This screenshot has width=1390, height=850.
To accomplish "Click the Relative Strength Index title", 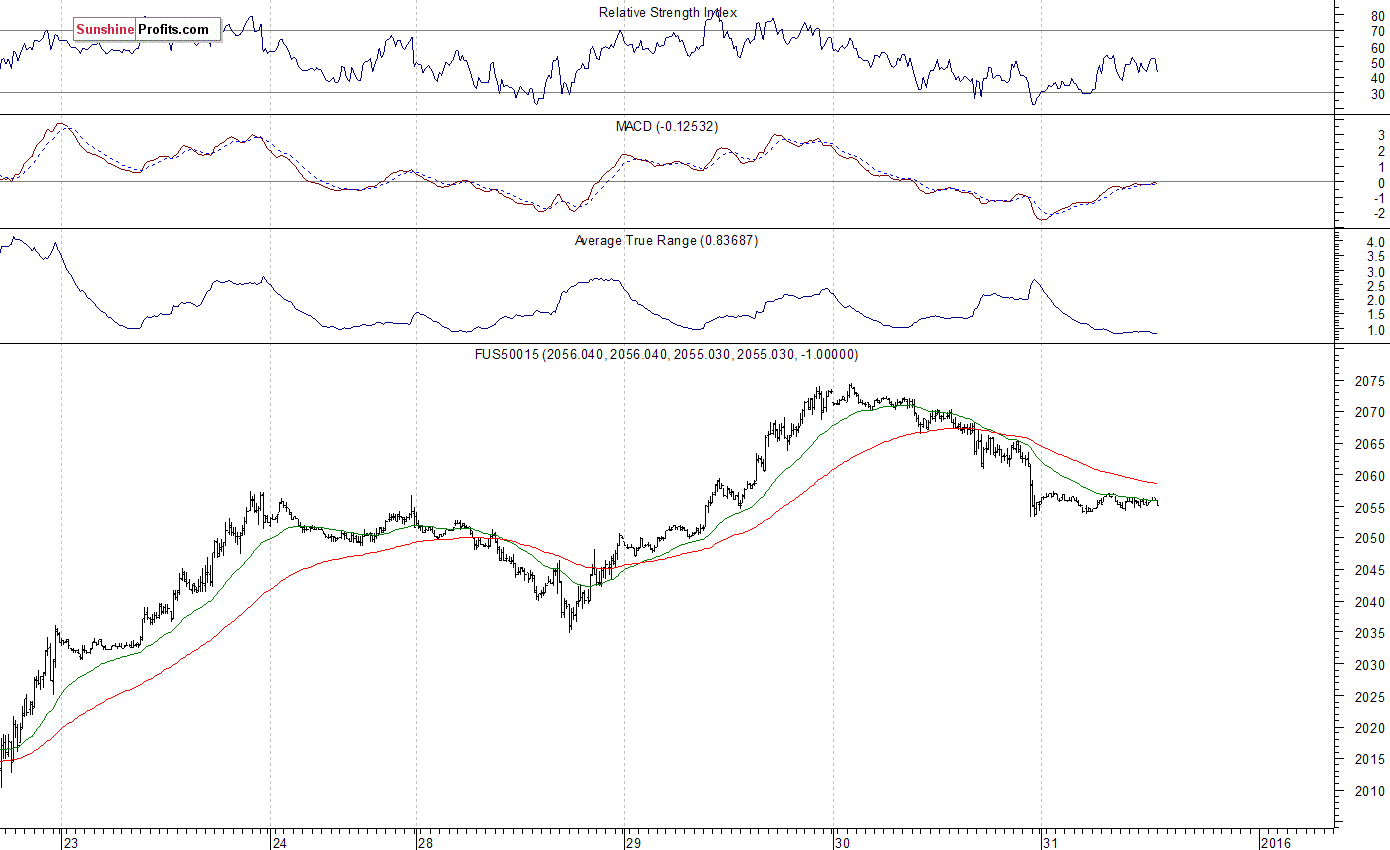I will 668,13.
